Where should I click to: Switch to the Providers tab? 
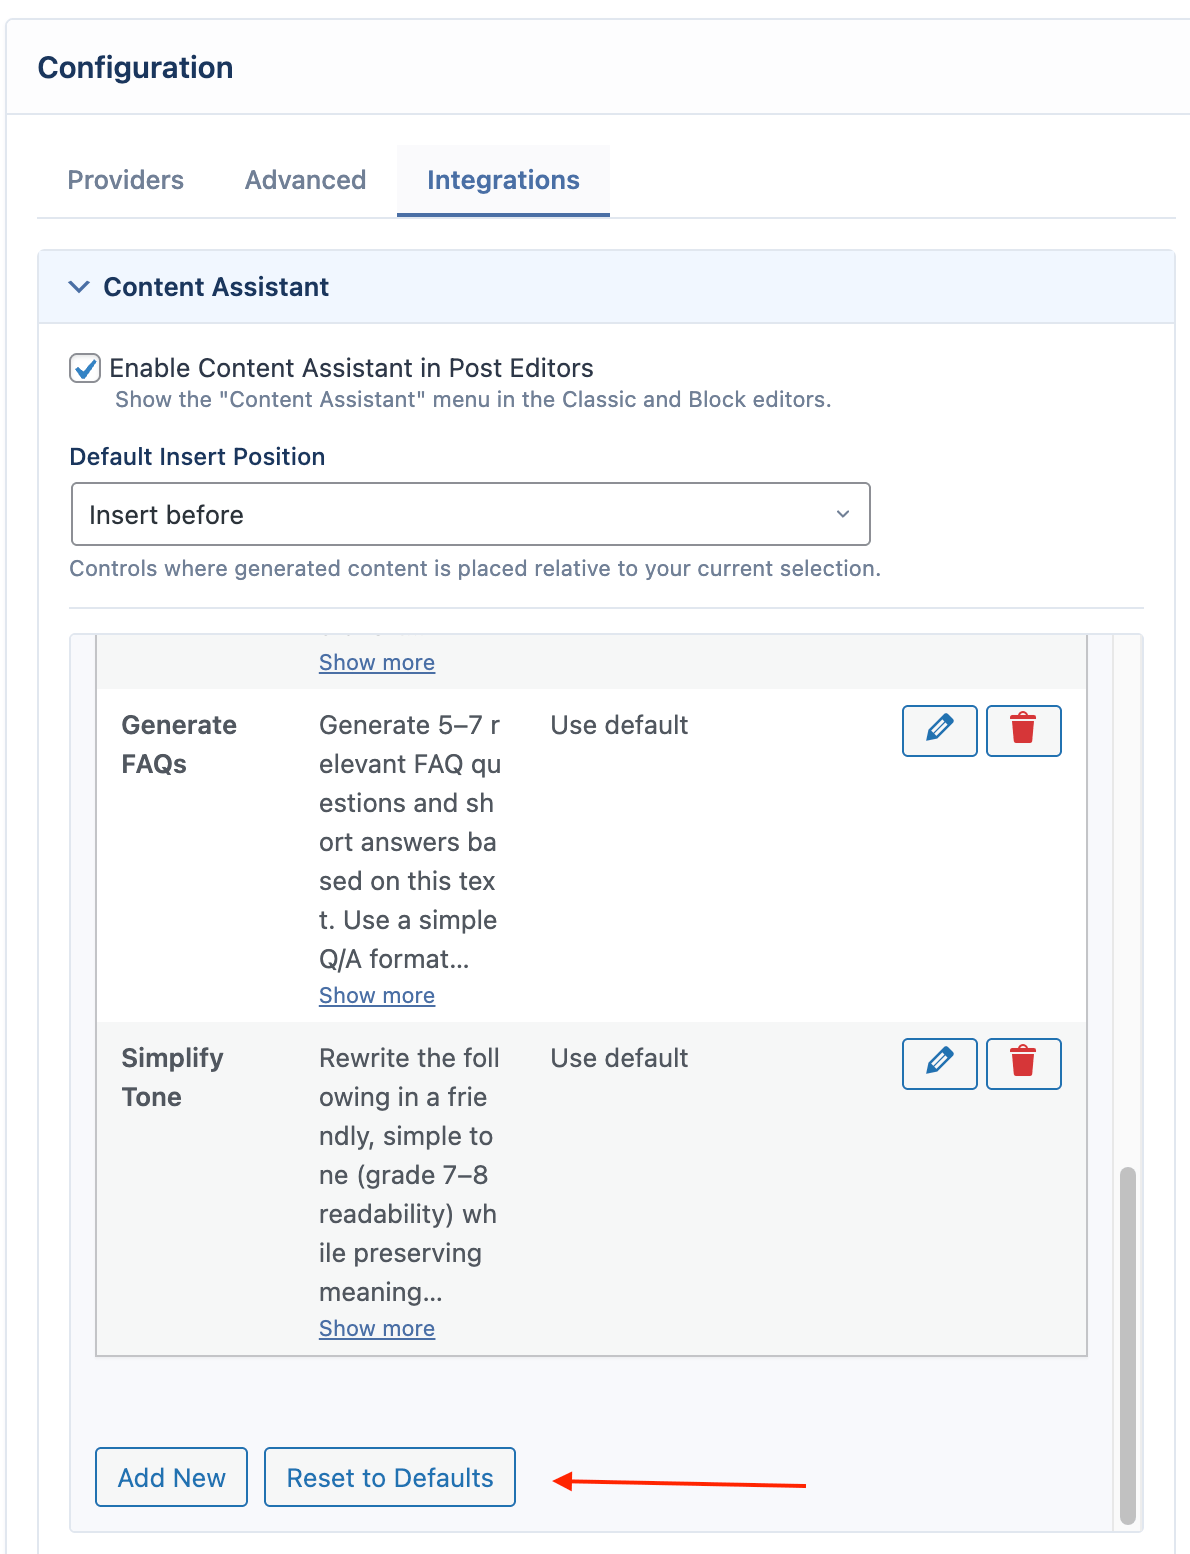[126, 180]
